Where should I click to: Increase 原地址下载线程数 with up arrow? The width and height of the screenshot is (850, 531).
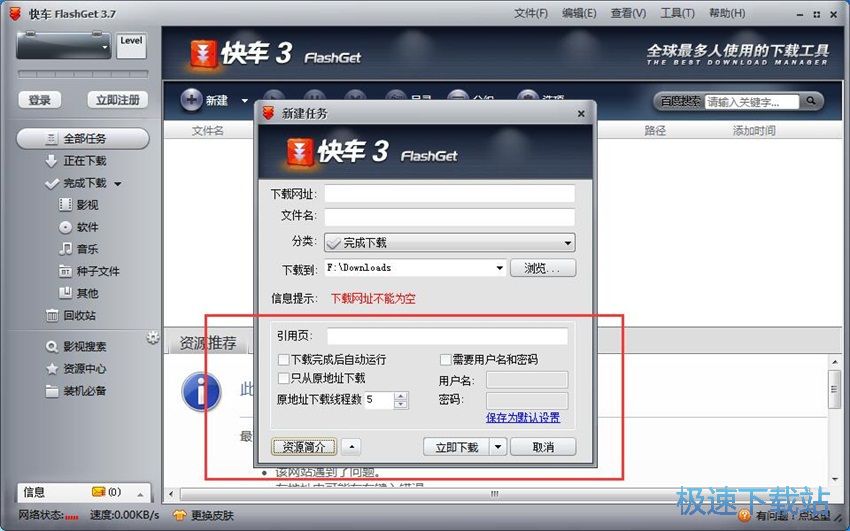(x=401, y=396)
